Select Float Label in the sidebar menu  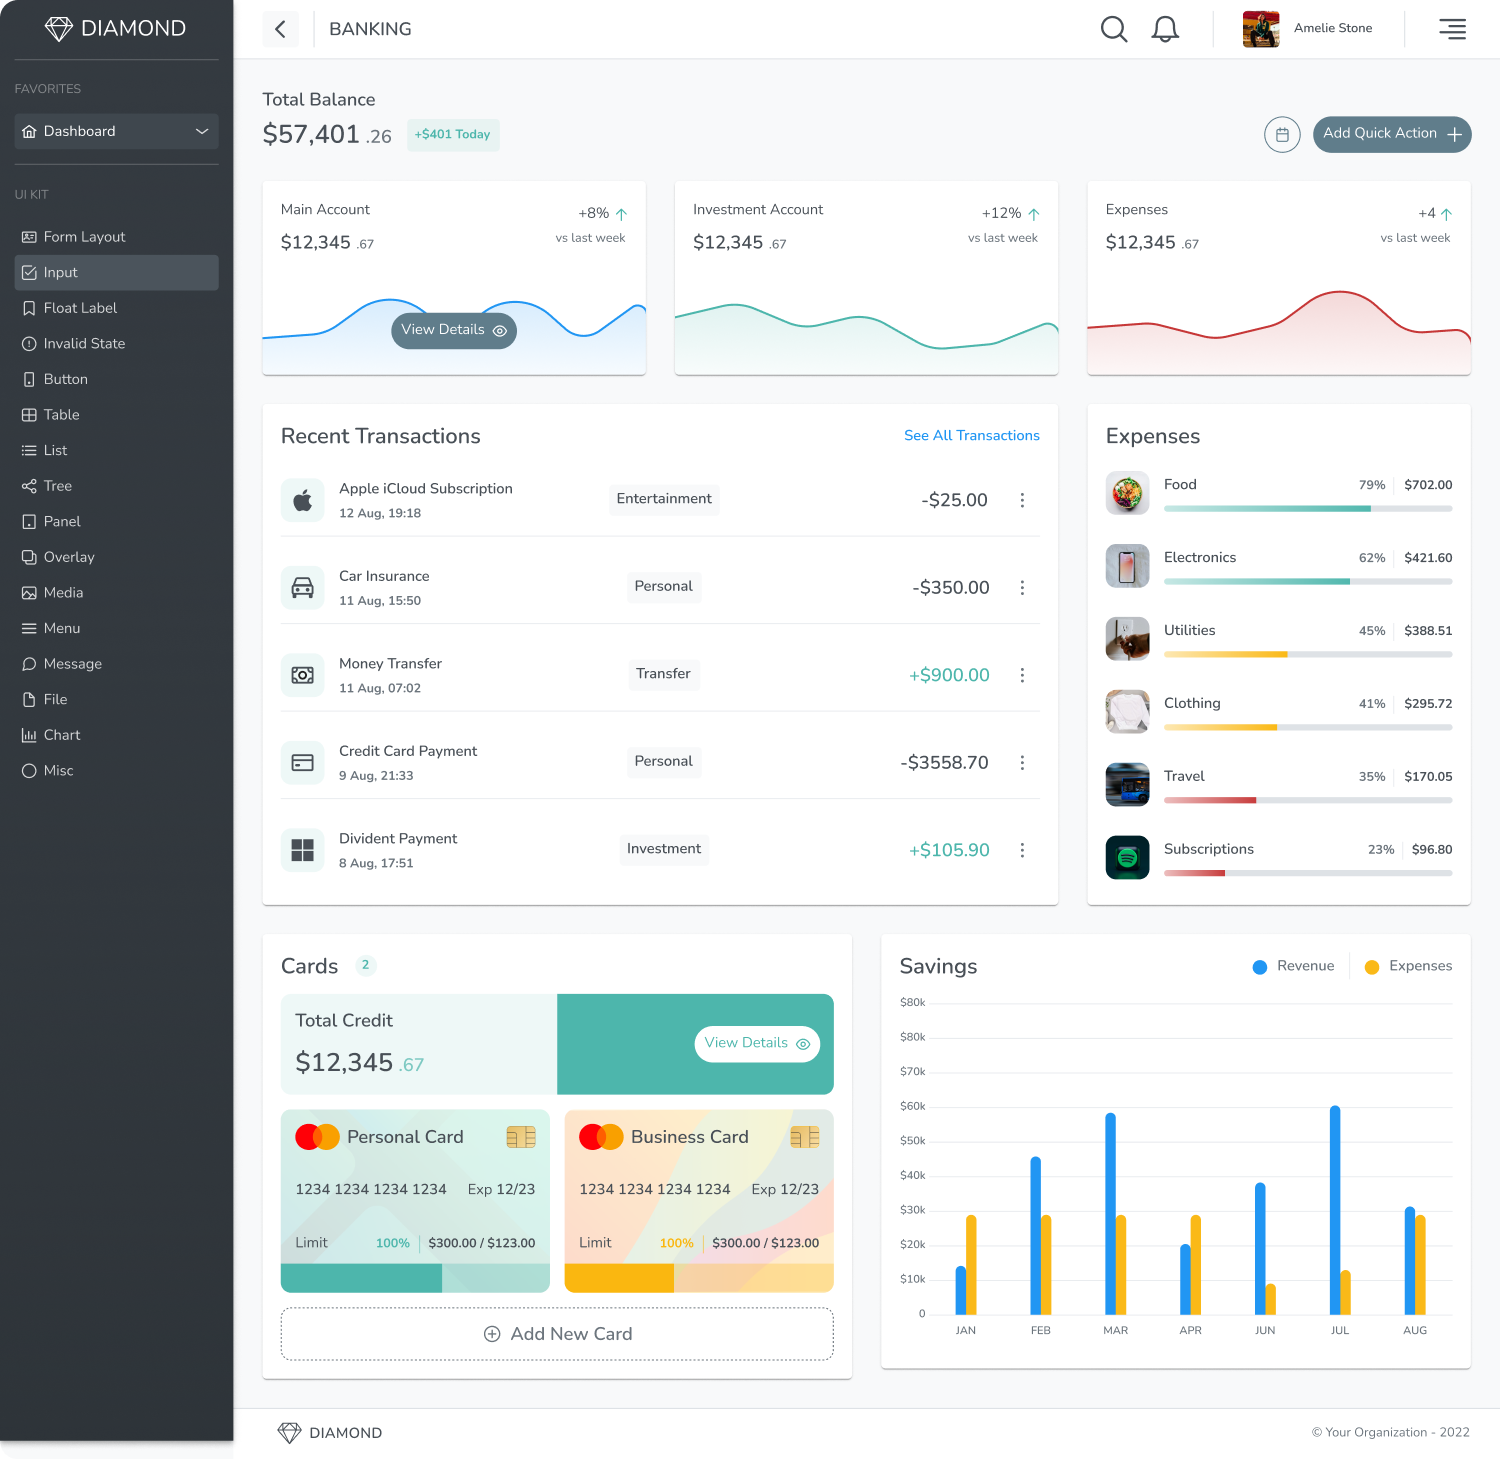[80, 308]
